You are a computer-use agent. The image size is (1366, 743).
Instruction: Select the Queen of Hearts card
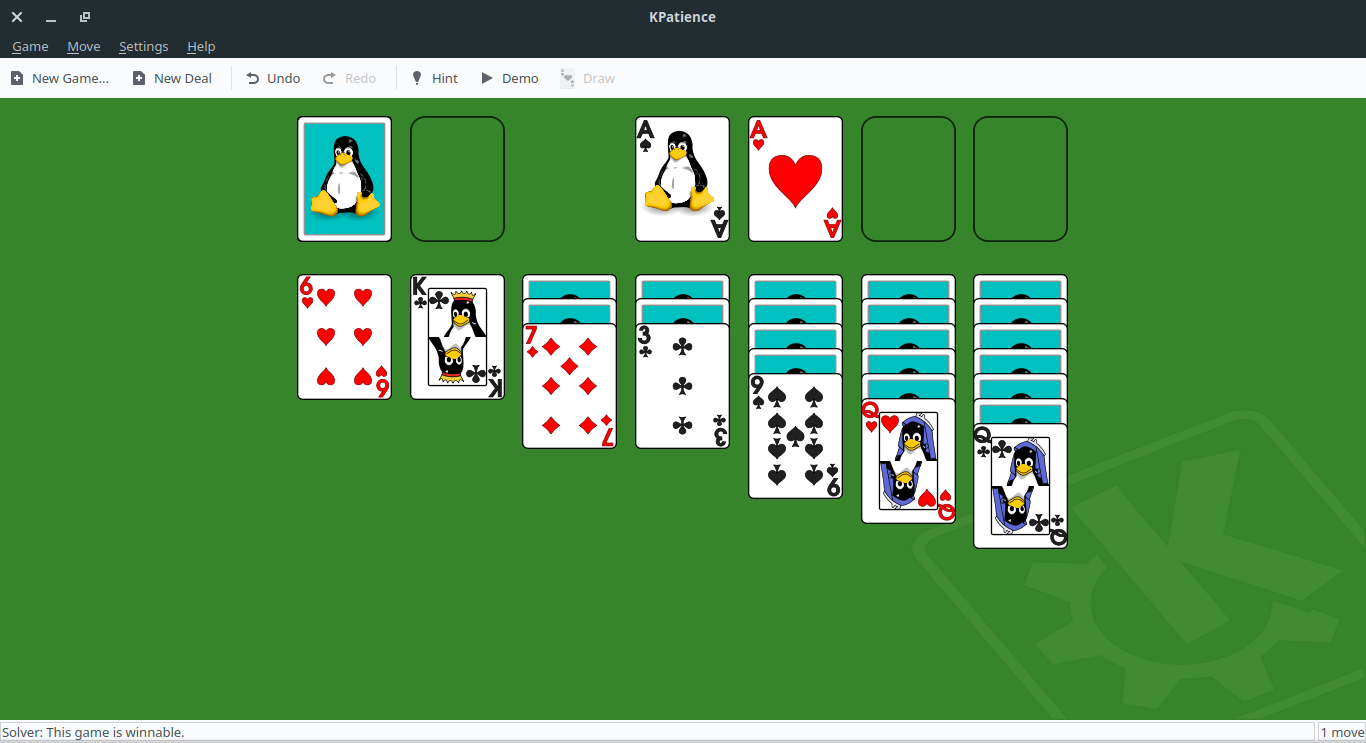(908, 461)
